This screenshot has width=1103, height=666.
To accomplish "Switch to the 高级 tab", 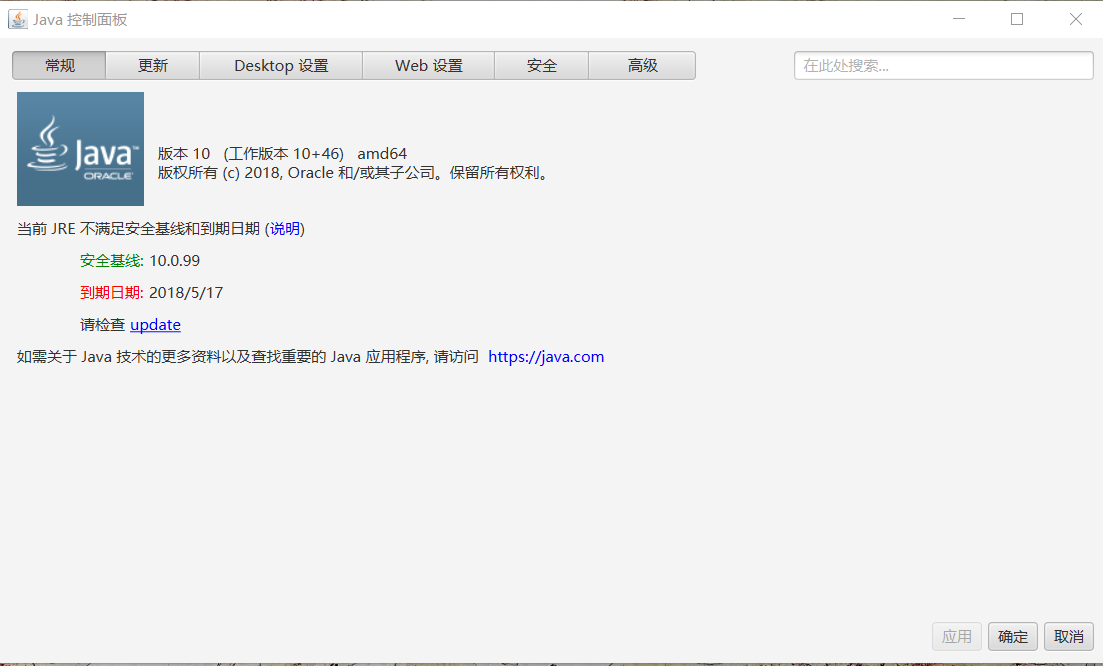I will [642, 65].
